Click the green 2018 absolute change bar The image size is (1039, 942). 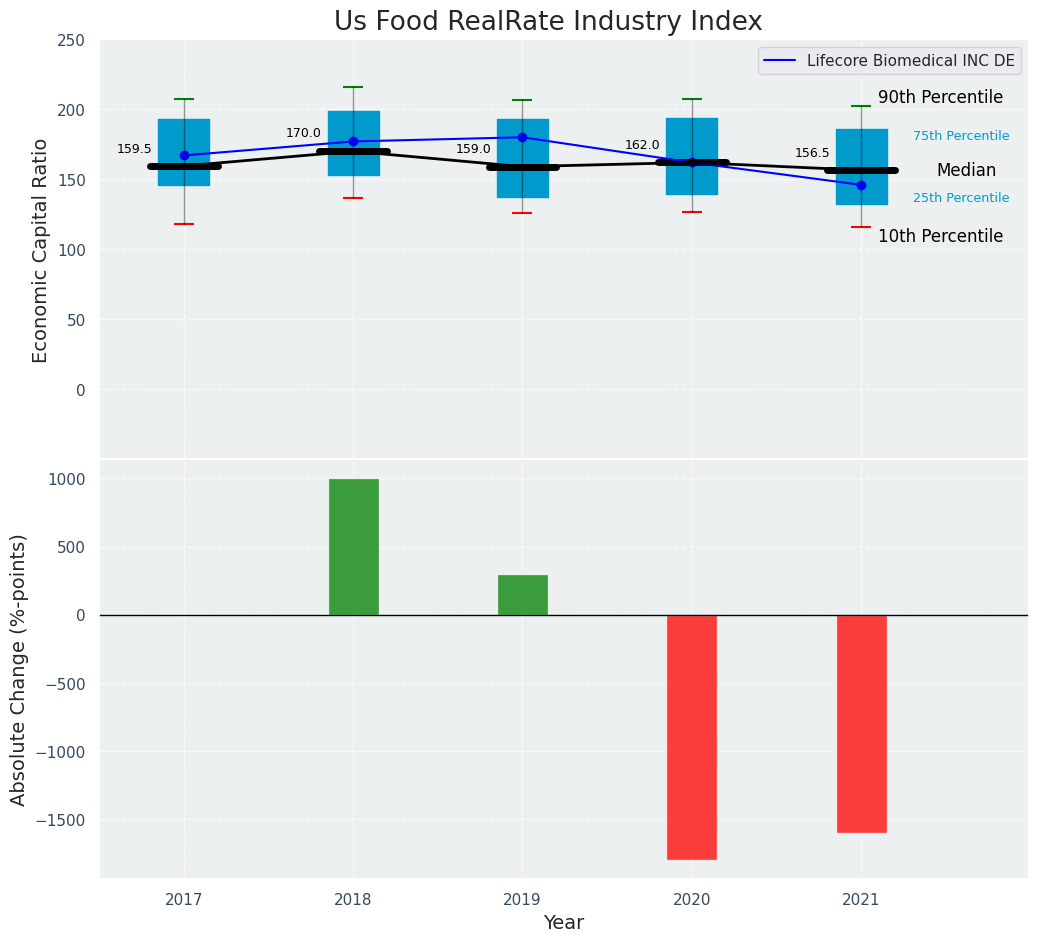click(x=354, y=547)
